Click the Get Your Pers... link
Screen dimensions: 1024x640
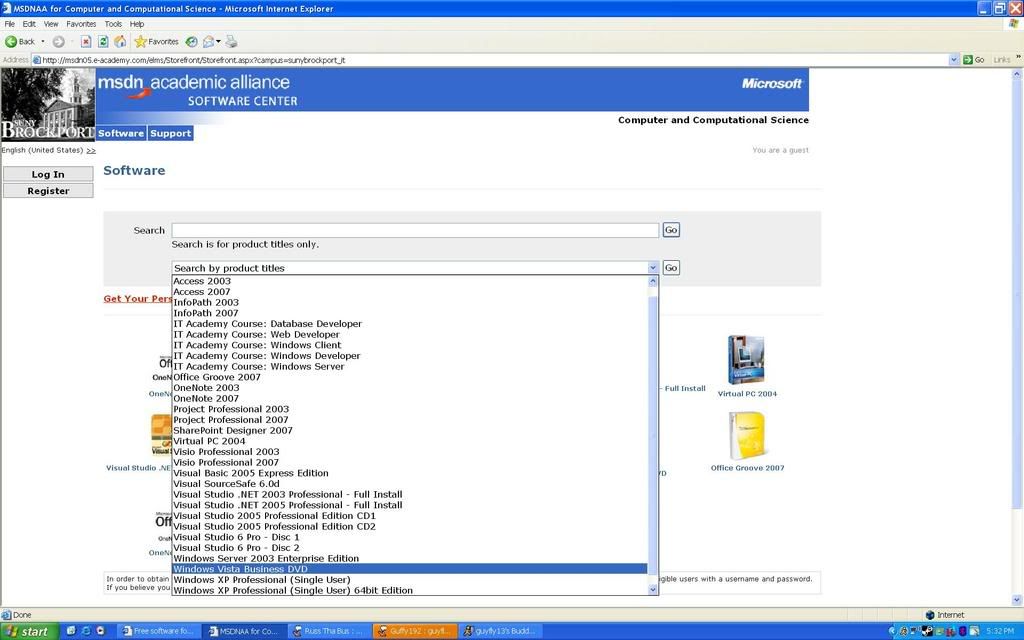(x=138, y=298)
